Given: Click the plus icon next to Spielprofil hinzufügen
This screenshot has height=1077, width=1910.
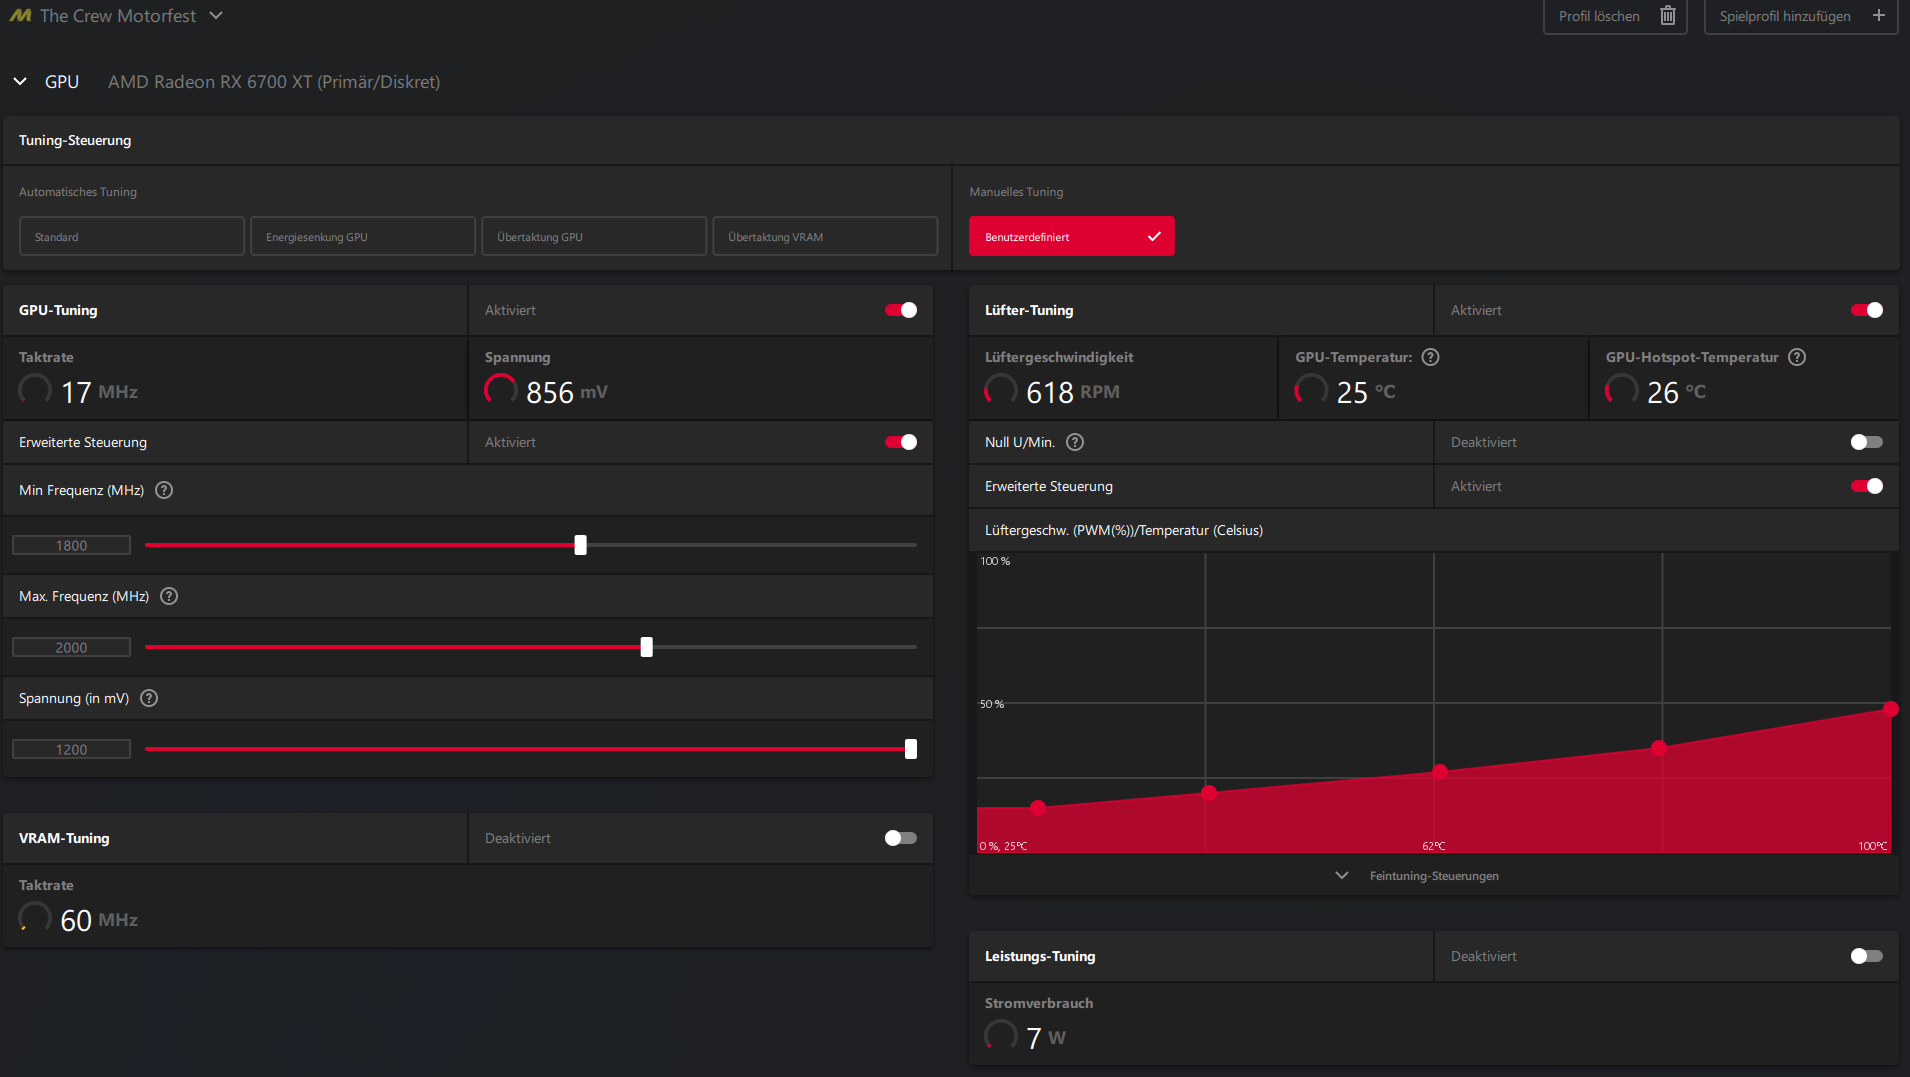Looking at the screenshot, I should click(x=1879, y=16).
